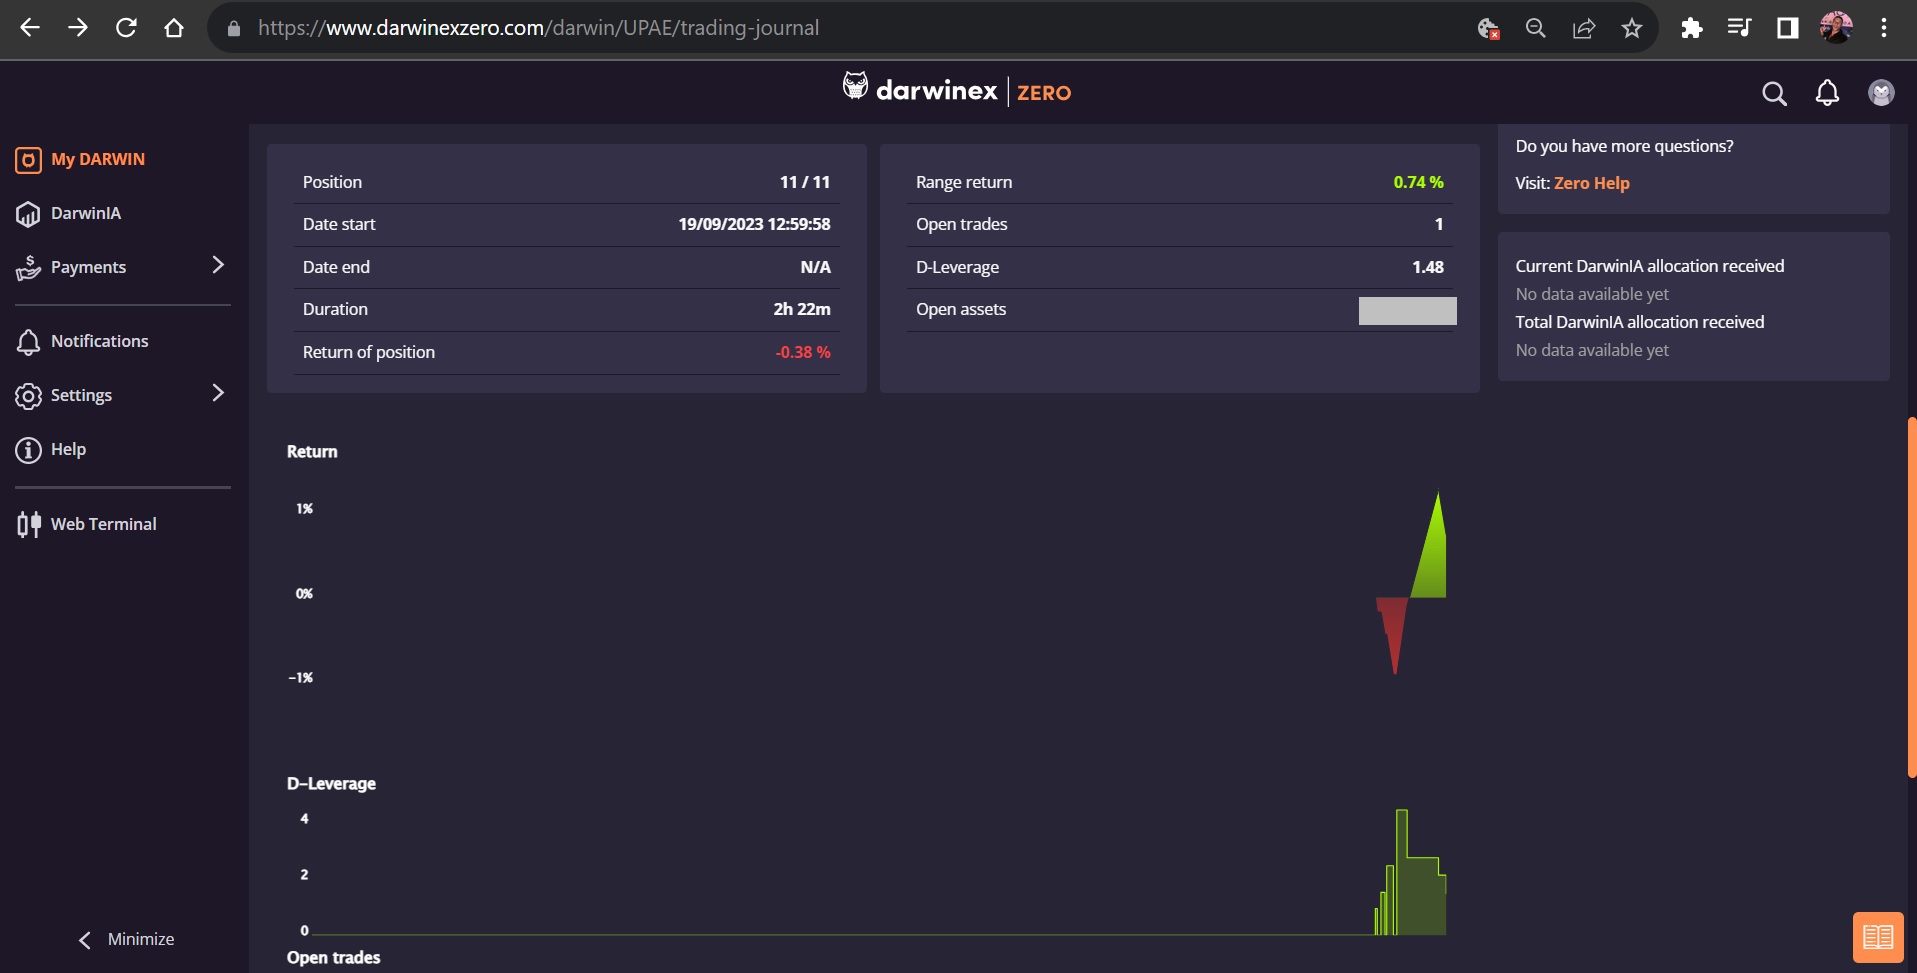This screenshot has width=1917, height=973.
Task: Open the user avatar profile menu
Action: point(1881,93)
